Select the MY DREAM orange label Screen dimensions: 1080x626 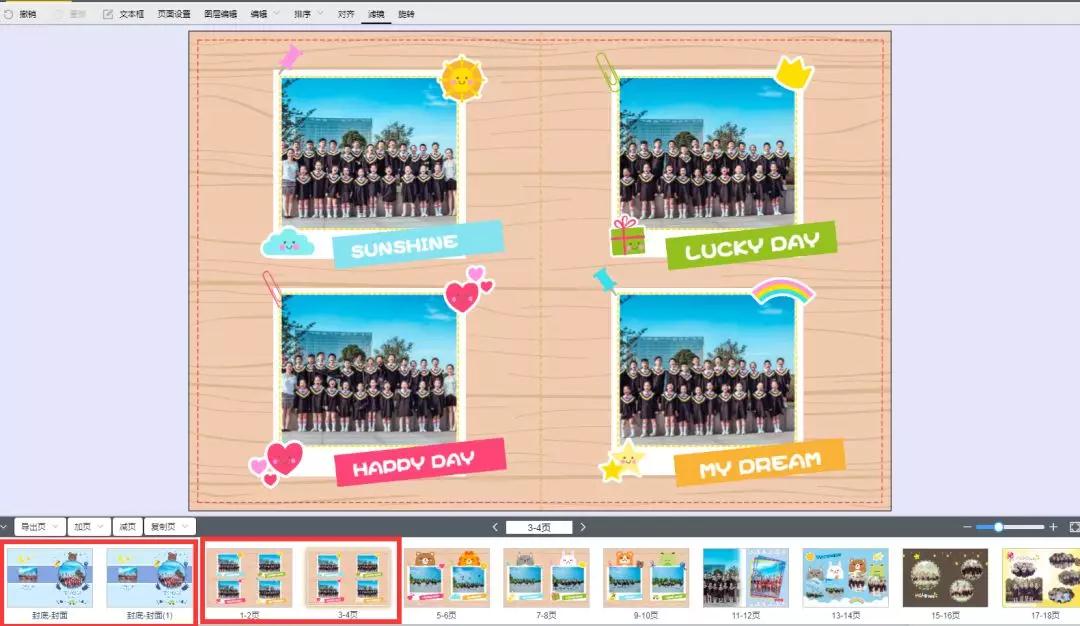(759, 463)
